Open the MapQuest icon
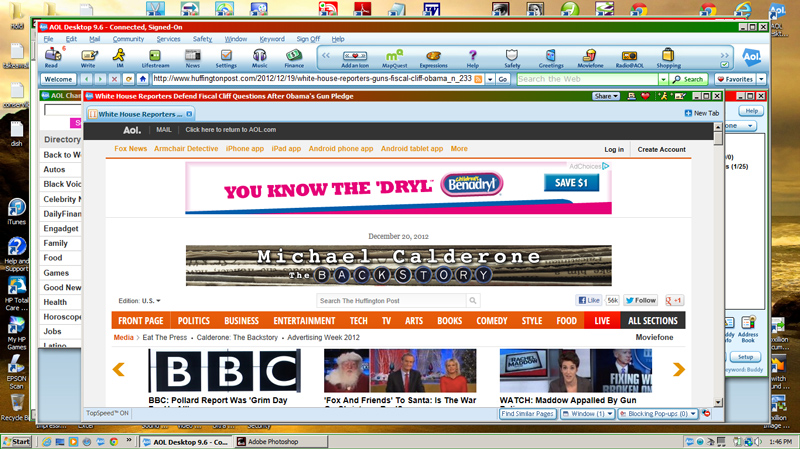 pyautogui.click(x=394, y=58)
